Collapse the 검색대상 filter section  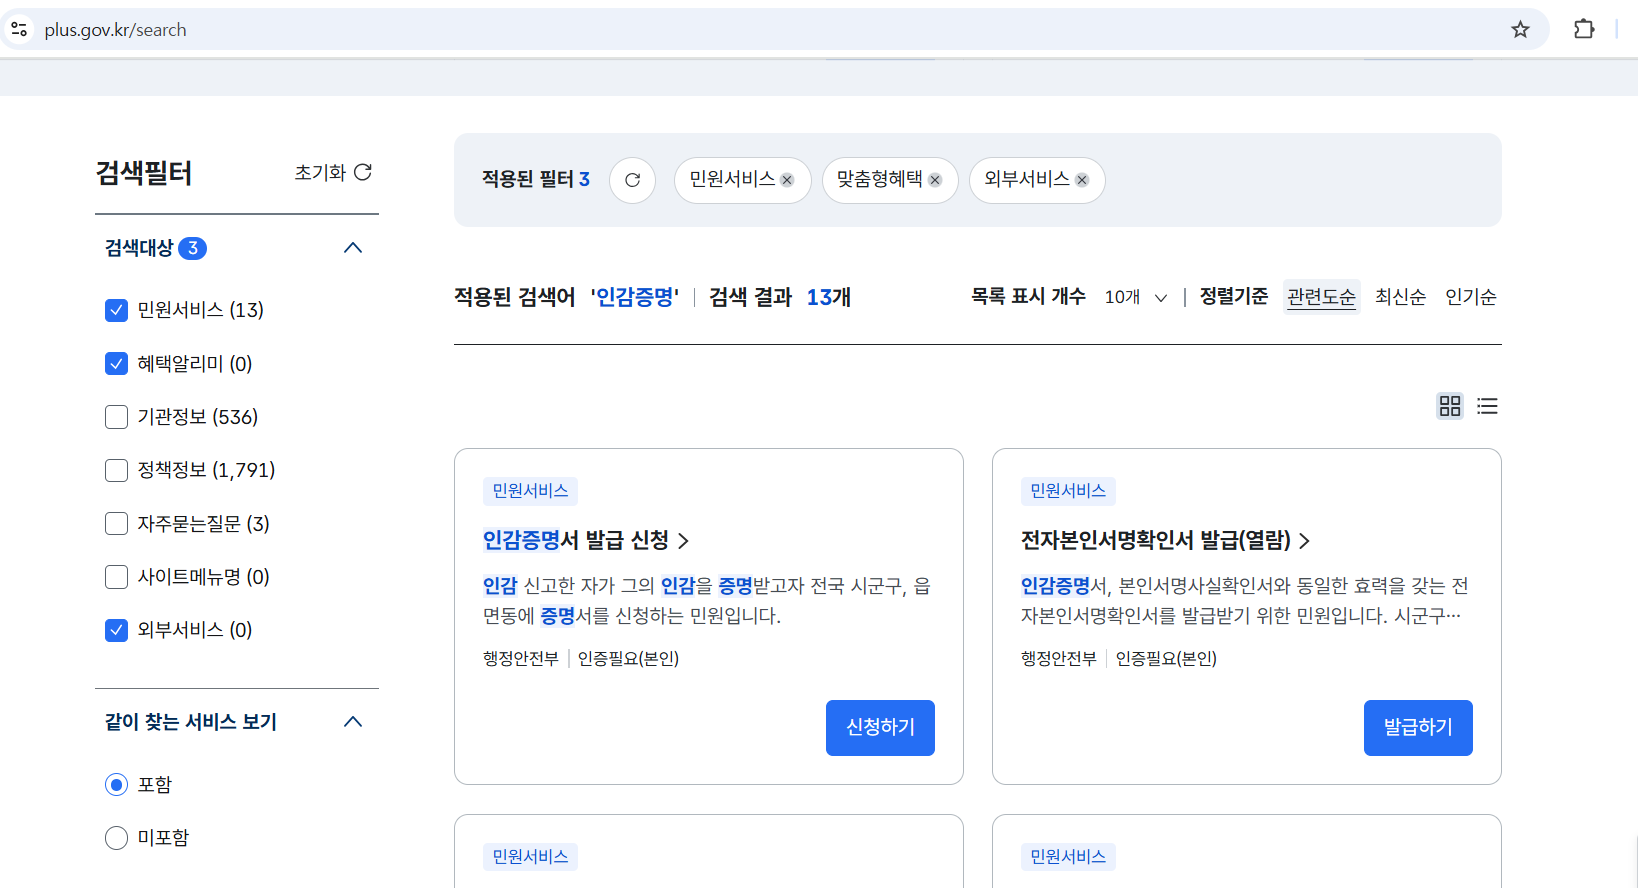point(353,248)
